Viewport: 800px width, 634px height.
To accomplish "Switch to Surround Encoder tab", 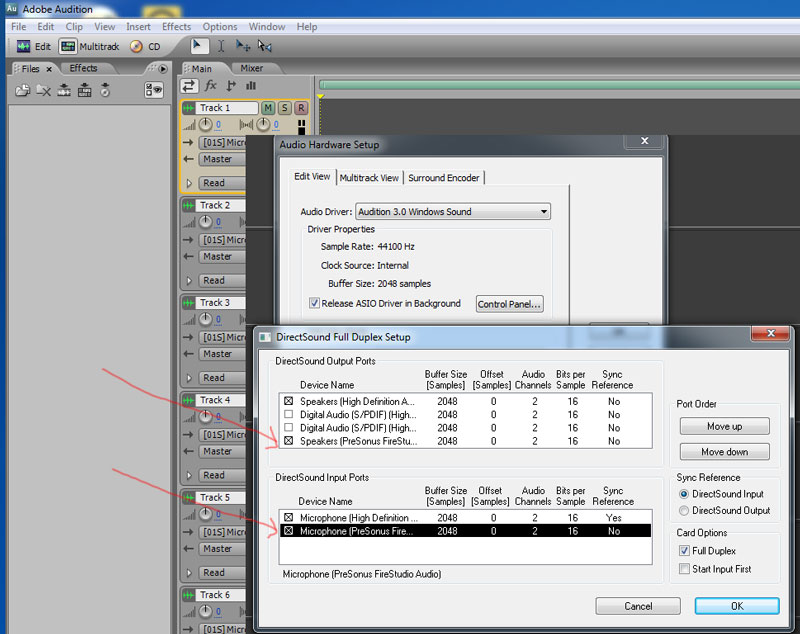I will [x=443, y=177].
